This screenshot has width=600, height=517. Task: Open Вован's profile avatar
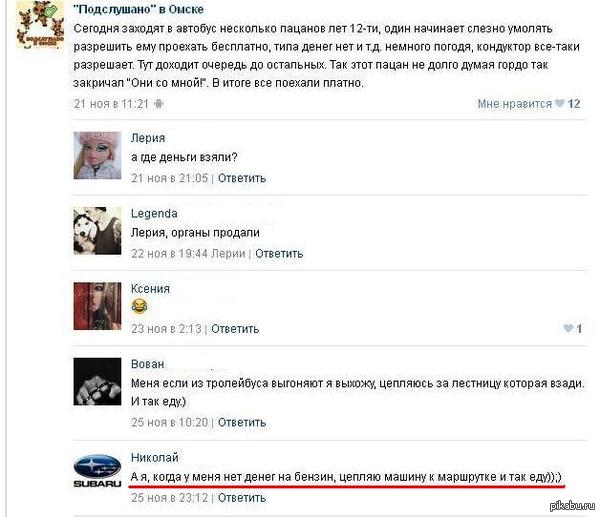point(97,382)
